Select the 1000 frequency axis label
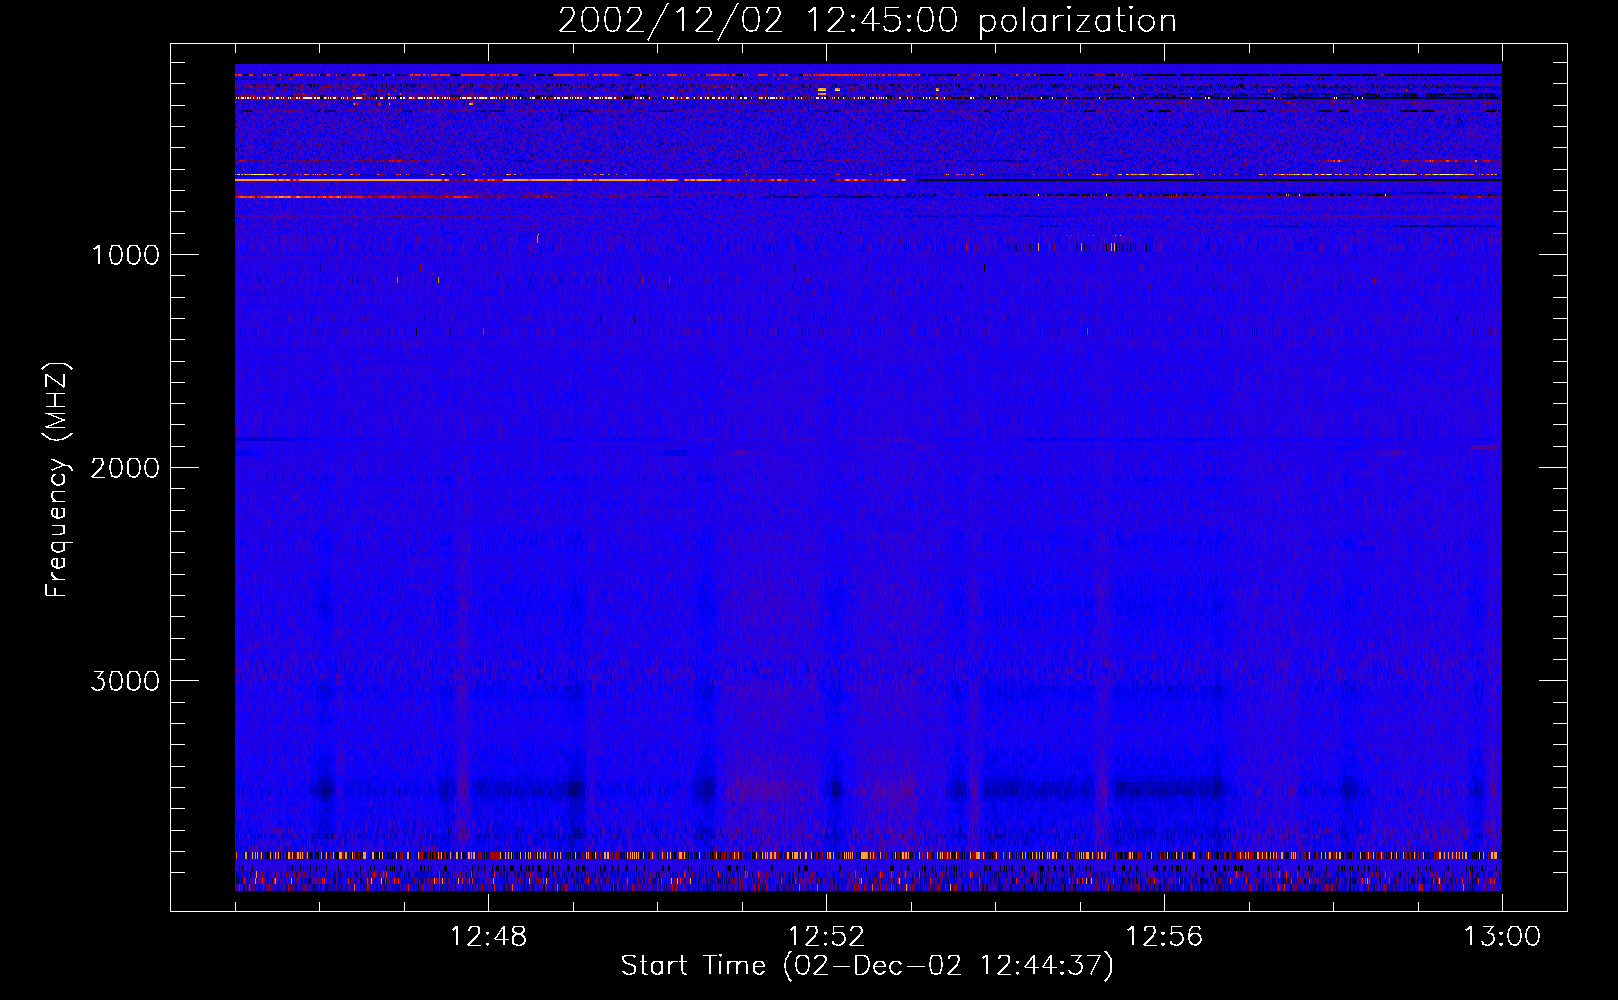This screenshot has width=1618, height=1000. (125, 255)
